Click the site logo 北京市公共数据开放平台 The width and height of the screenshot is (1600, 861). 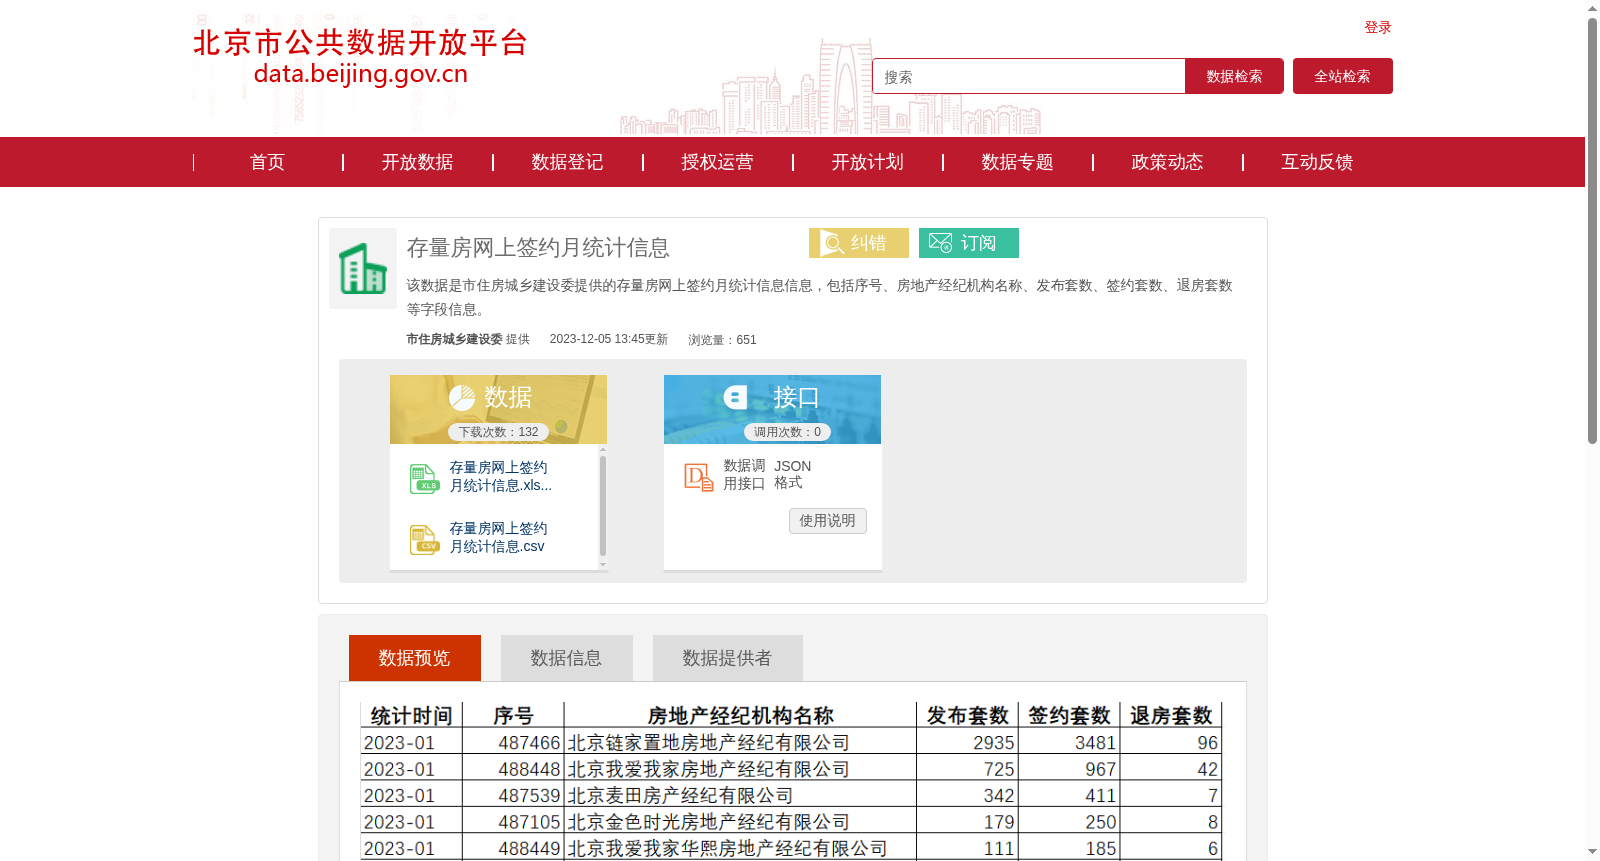[x=360, y=57]
